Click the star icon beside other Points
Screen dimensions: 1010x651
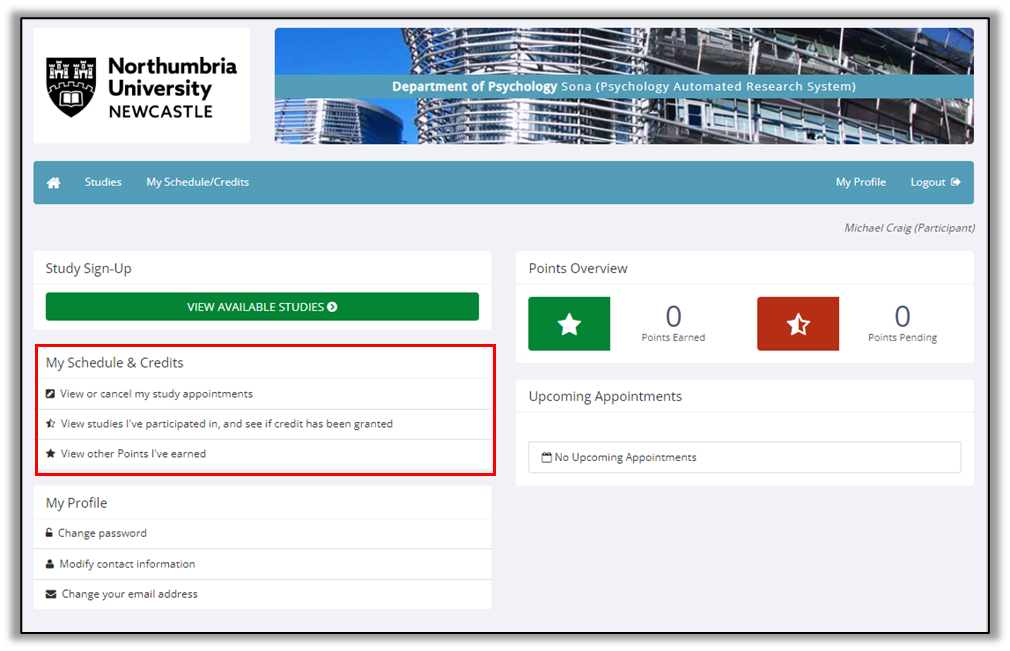[x=51, y=454]
